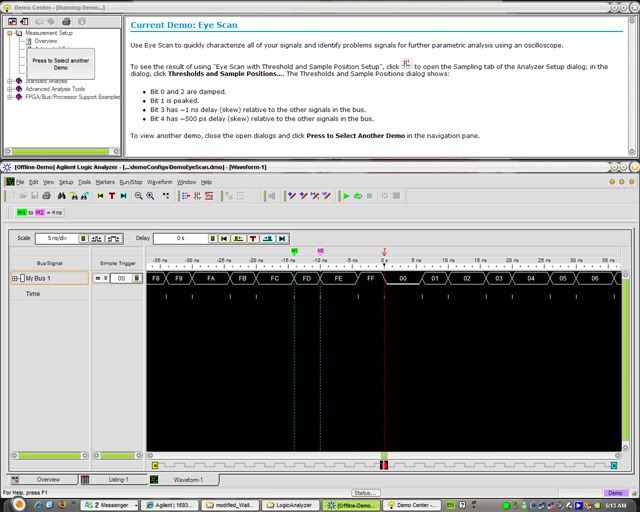This screenshot has width=640, height=512.
Task: Click the M1 to M2 = 4 ns readout
Action: tap(40, 213)
